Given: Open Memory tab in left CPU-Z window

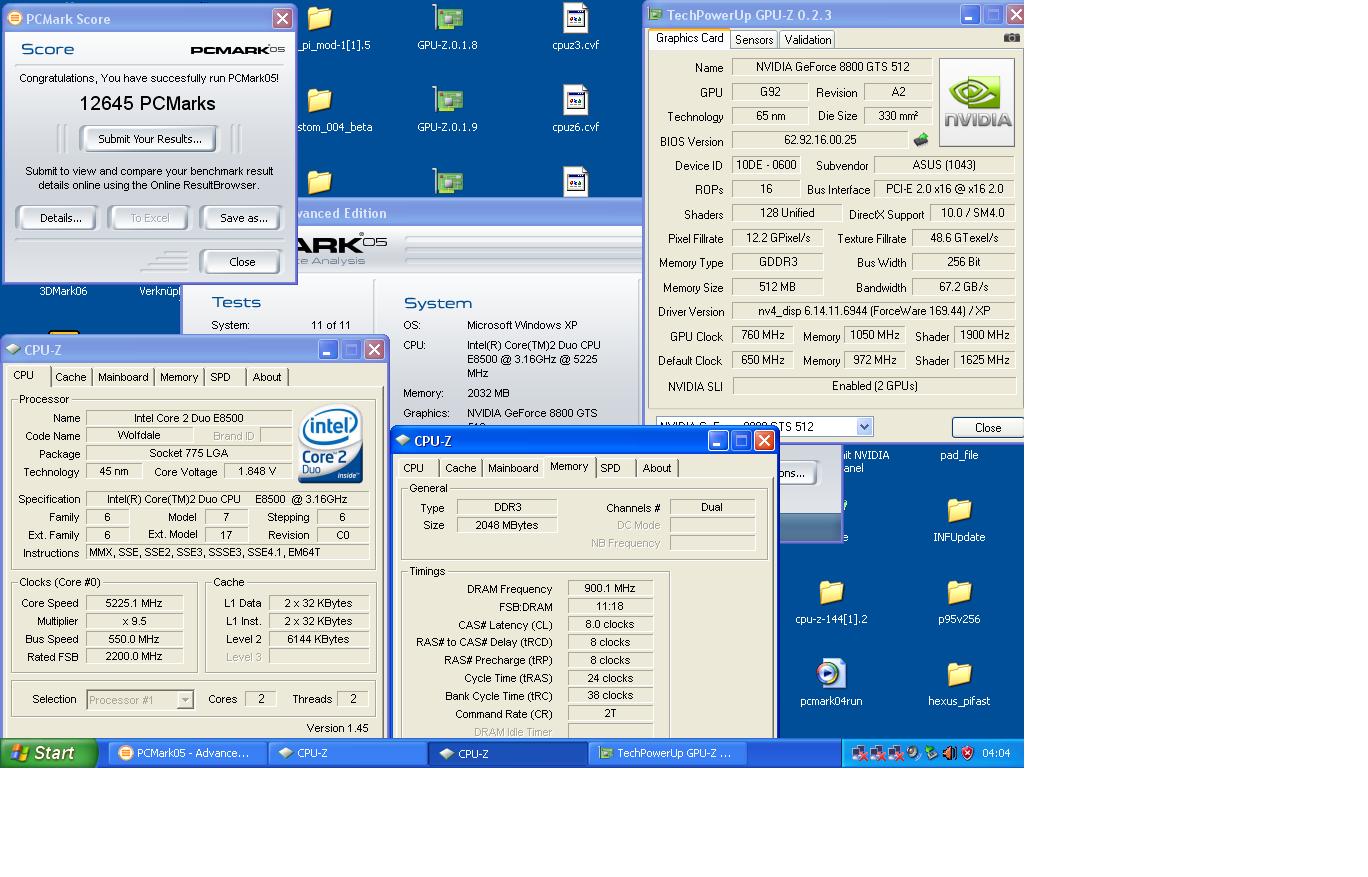Looking at the screenshot, I should point(179,377).
